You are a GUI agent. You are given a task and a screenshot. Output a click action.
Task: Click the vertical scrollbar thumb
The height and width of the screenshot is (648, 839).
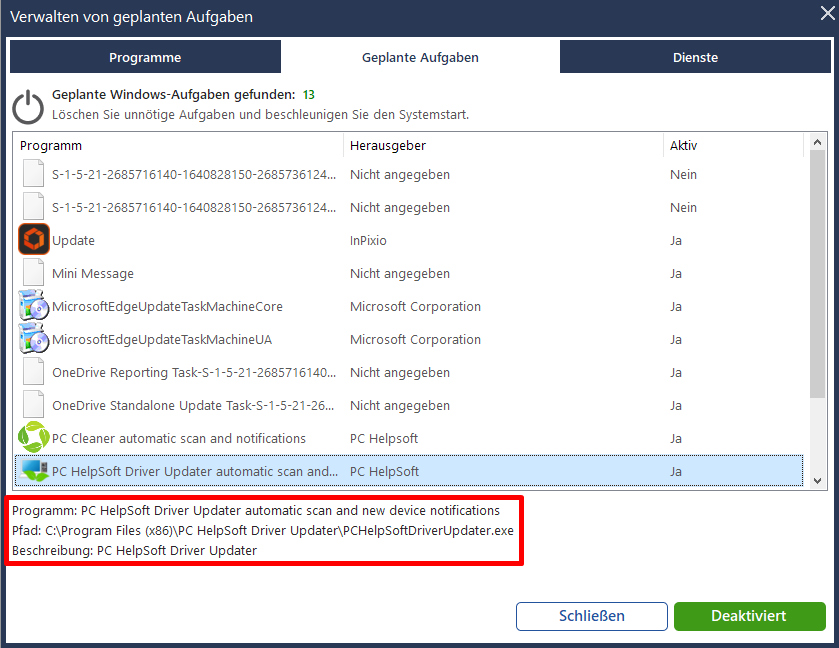[x=817, y=274]
